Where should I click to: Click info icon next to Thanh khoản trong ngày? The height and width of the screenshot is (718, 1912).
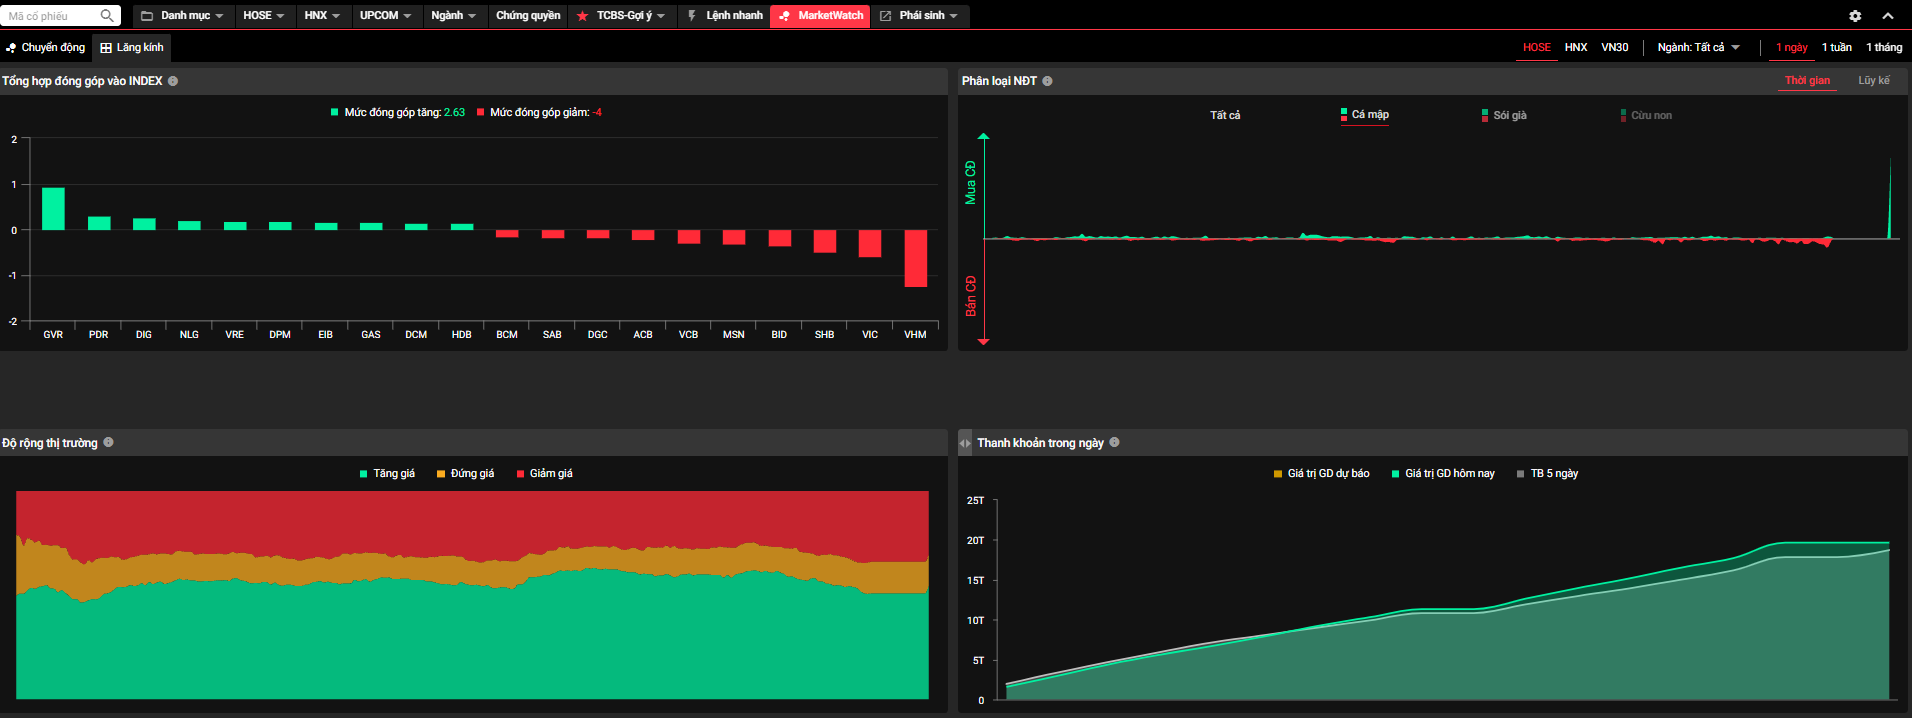1115,442
